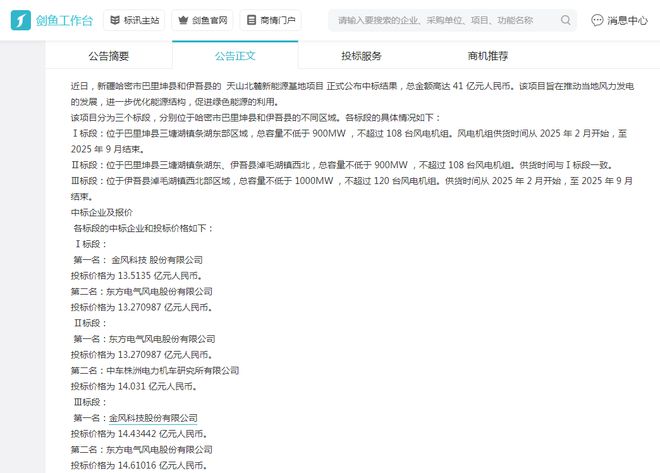Screen dimensions: 660x473
Task: Click the magnifier search icon
Action: [566, 20]
